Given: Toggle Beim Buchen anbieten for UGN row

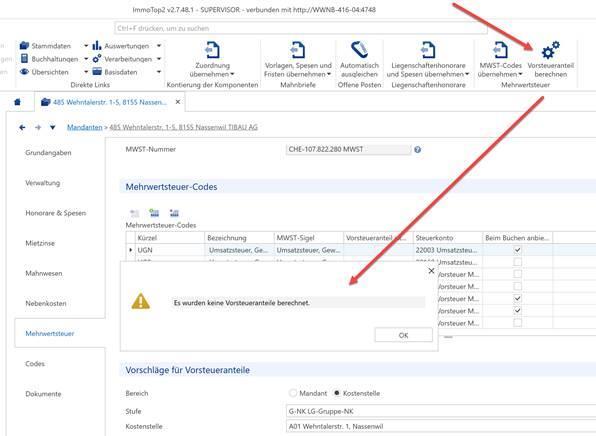Looking at the screenshot, I should click(x=517, y=250).
